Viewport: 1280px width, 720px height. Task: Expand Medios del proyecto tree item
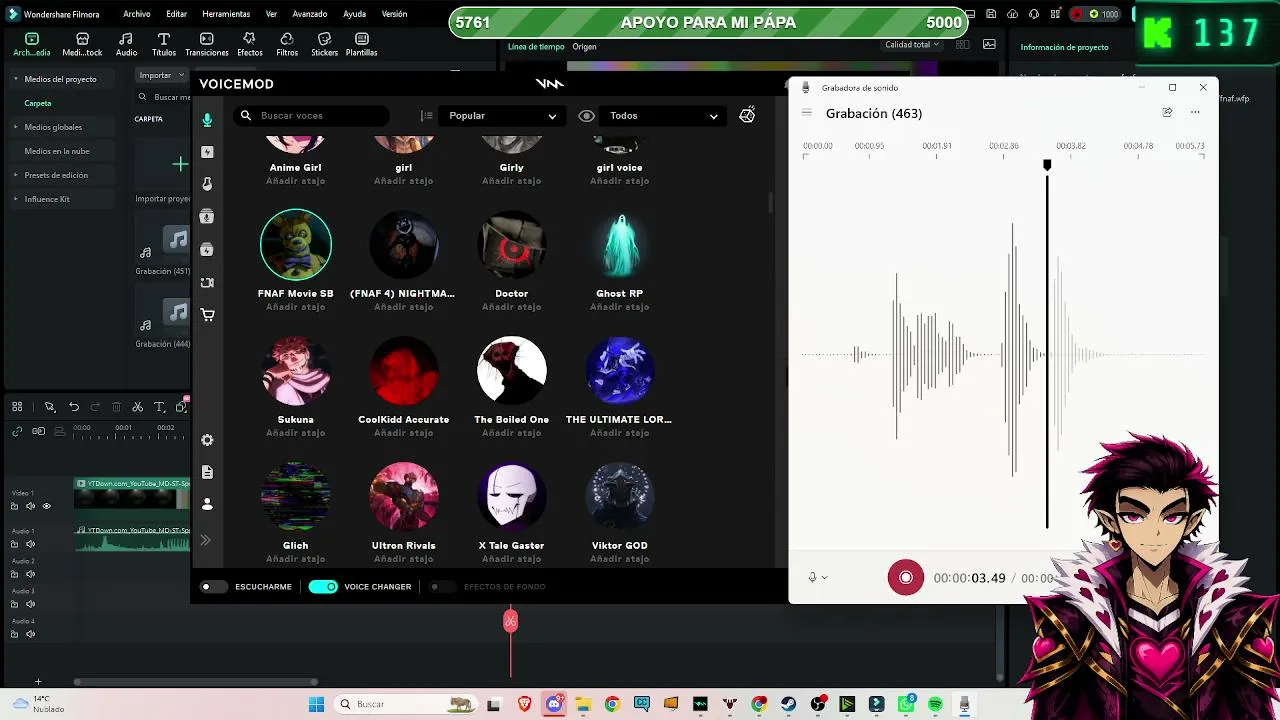tap(16, 79)
